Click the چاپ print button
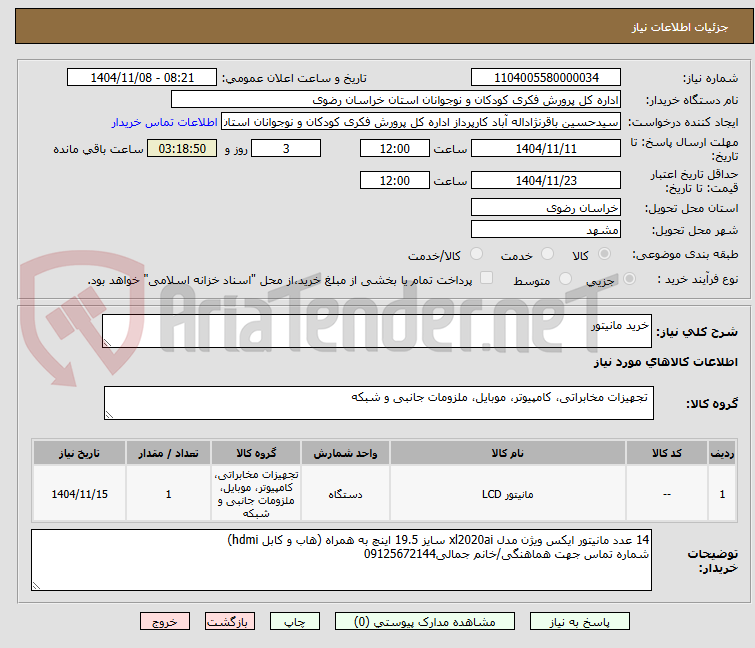755x648 pixels. (x=295, y=622)
